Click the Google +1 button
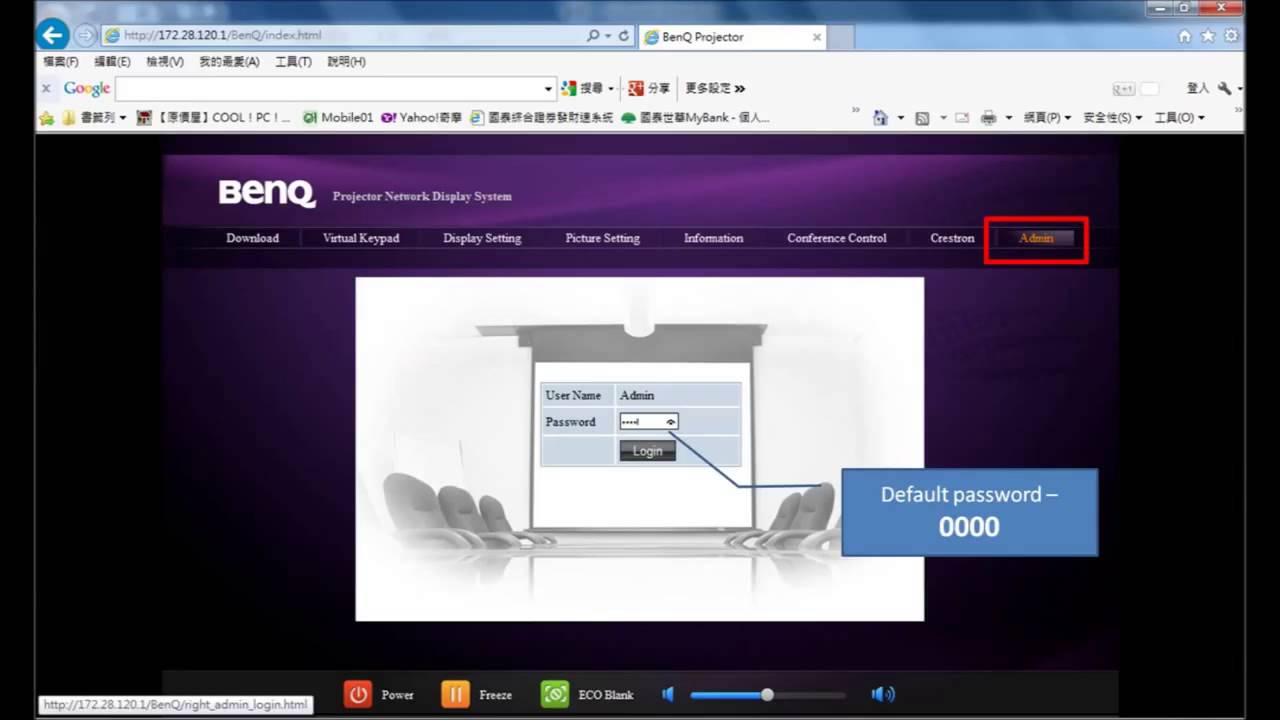 pyautogui.click(x=1123, y=89)
